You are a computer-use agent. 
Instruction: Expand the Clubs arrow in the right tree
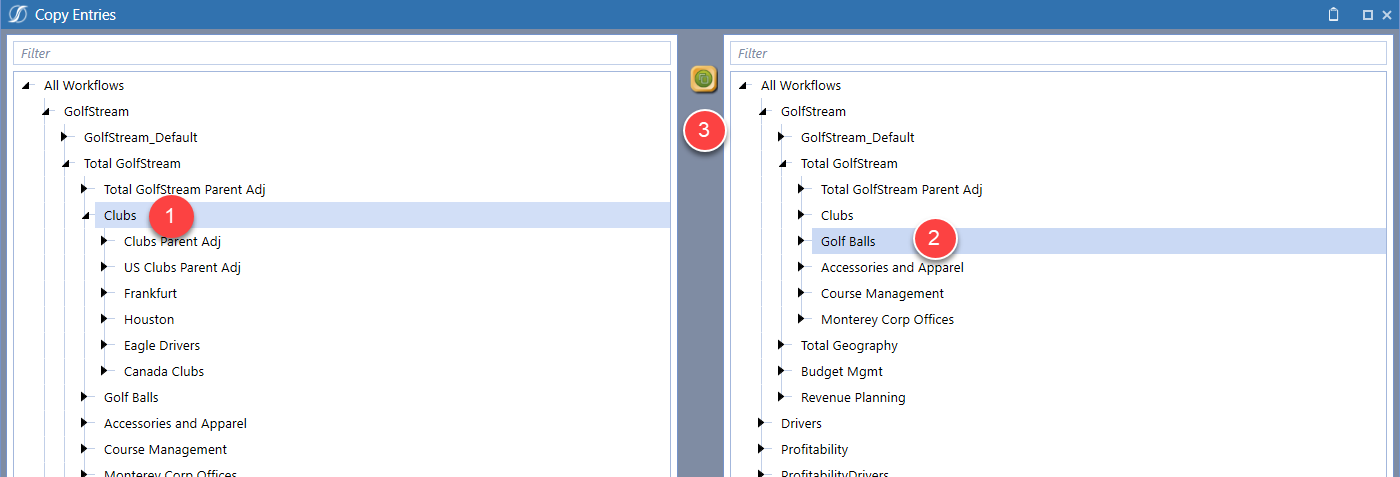pyautogui.click(x=802, y=215)
